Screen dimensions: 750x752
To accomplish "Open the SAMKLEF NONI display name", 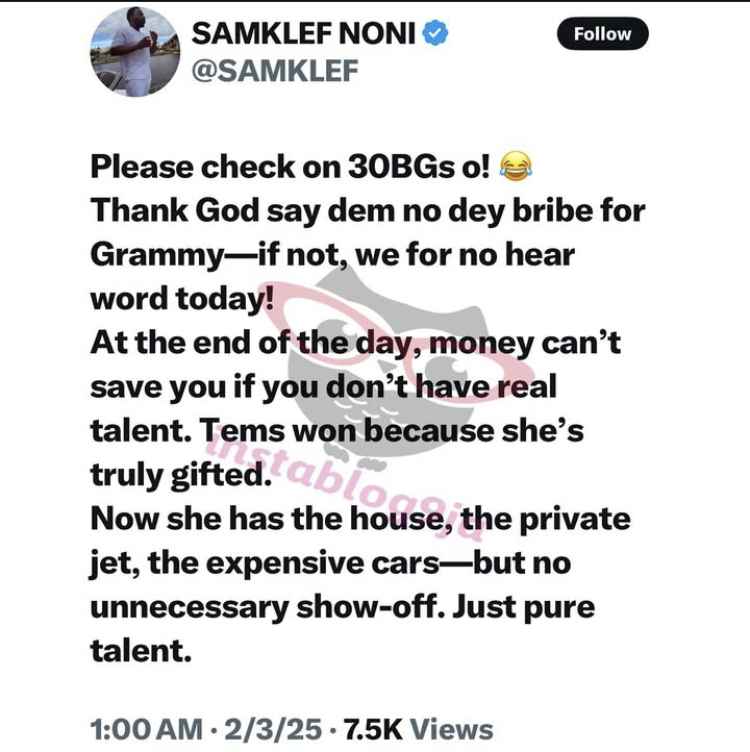I will [x=303, y=34].
